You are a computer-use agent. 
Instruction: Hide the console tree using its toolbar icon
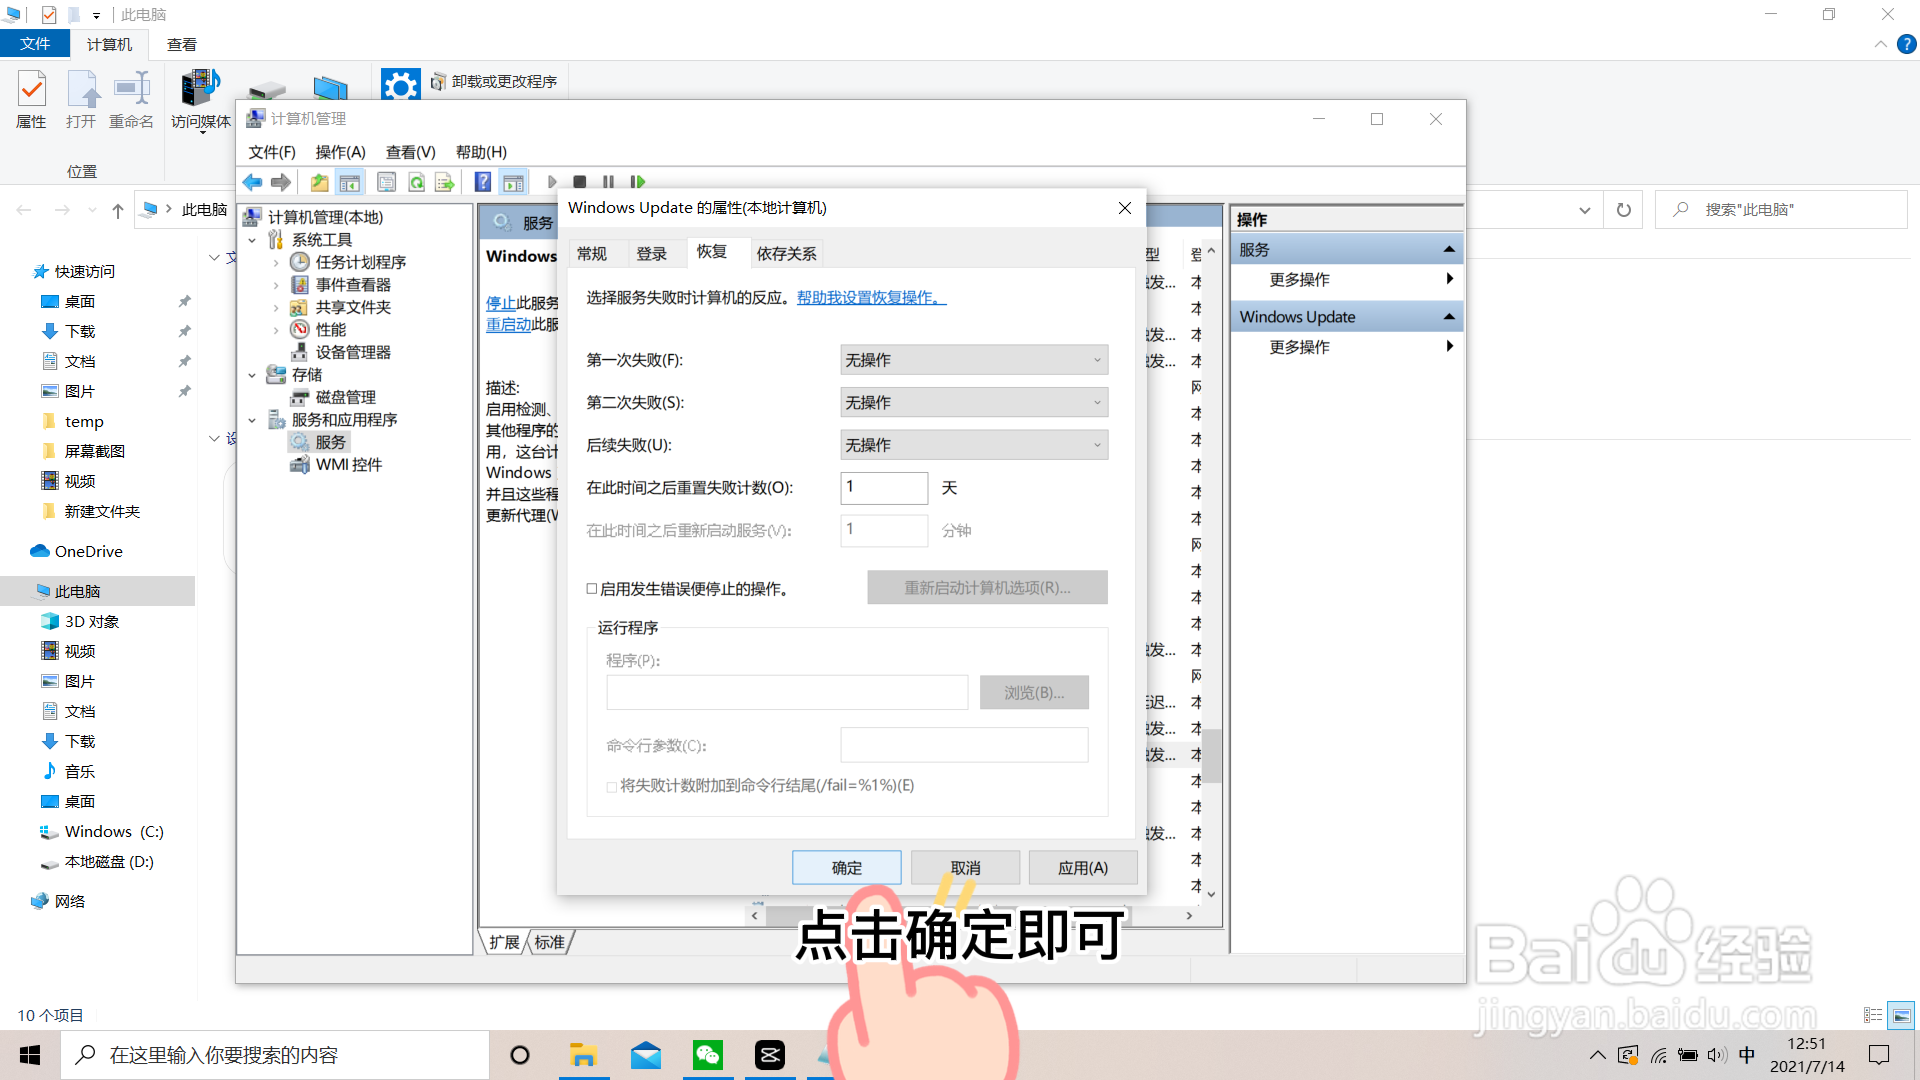click(350, 182)
